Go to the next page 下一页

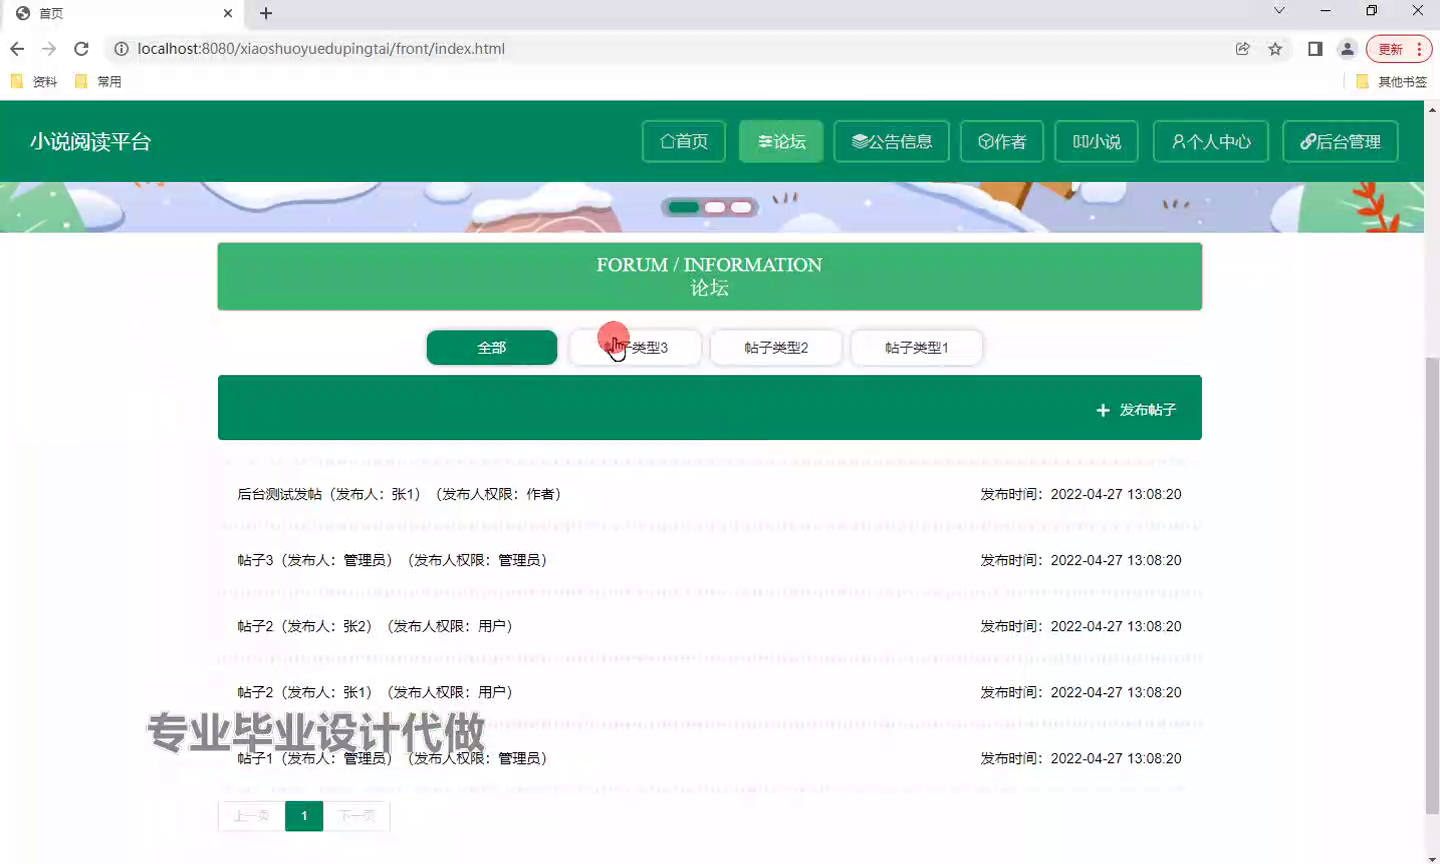coord(356,816)
